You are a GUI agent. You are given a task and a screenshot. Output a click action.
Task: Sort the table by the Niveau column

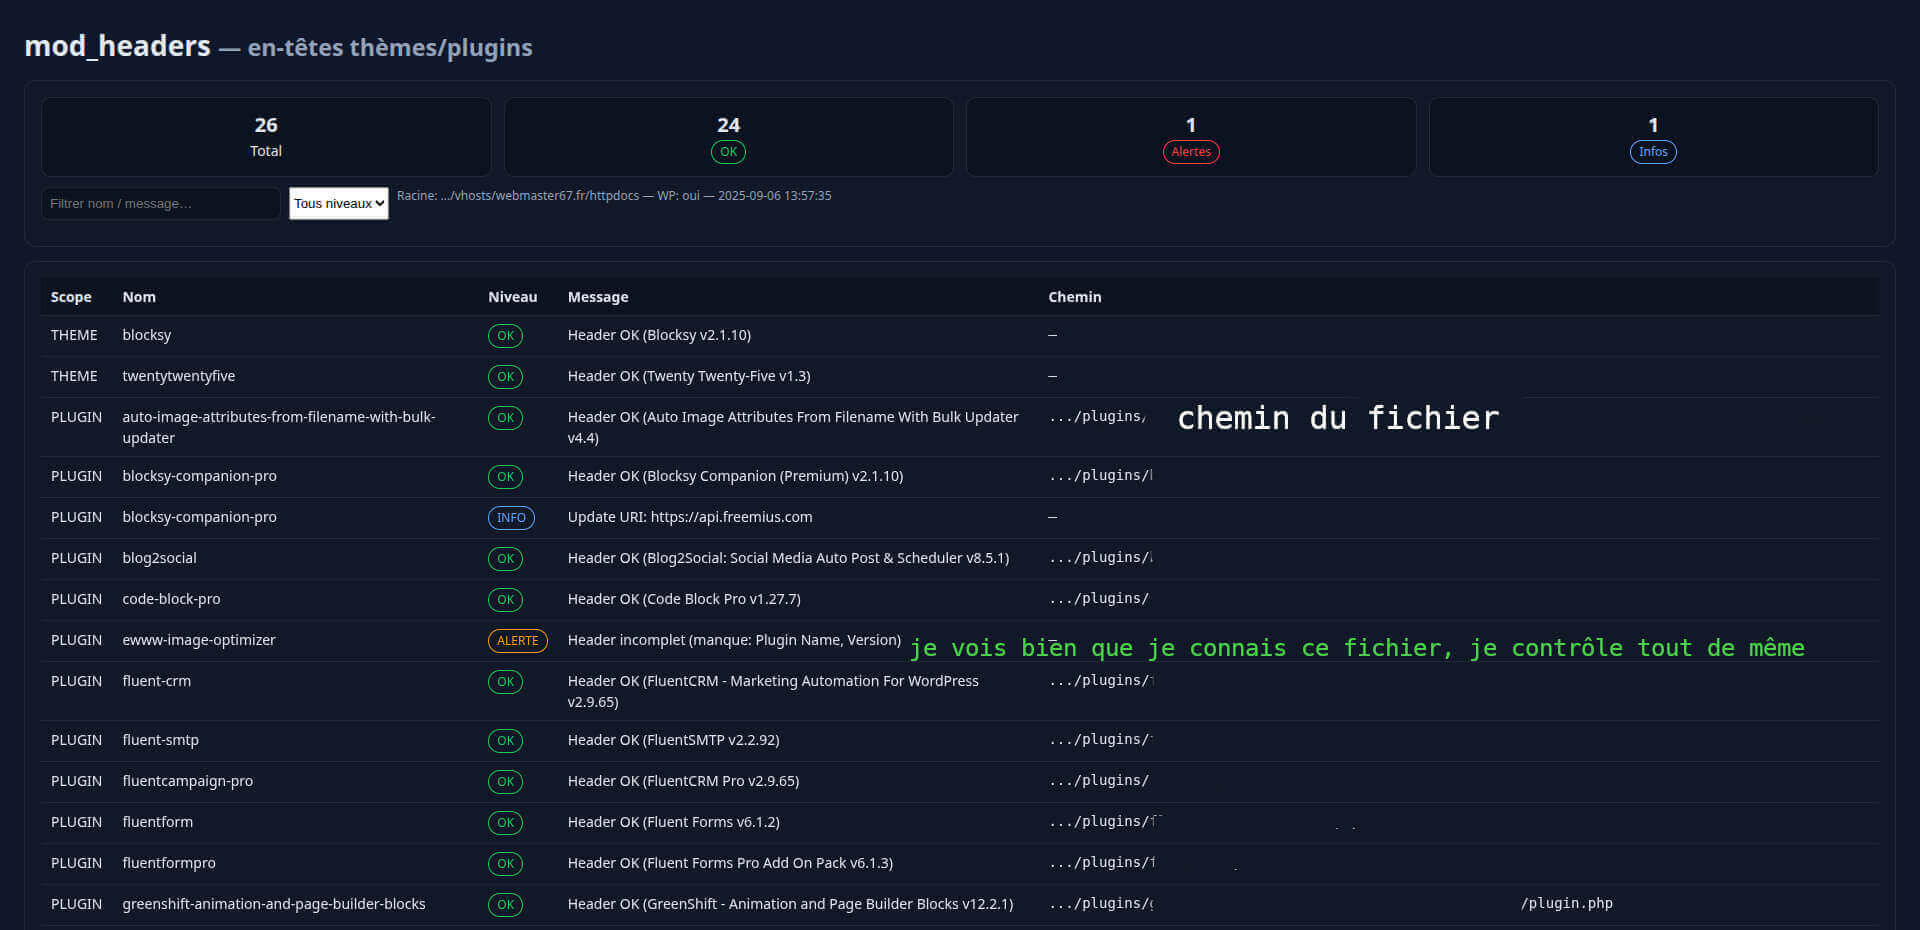coord(513,297)
